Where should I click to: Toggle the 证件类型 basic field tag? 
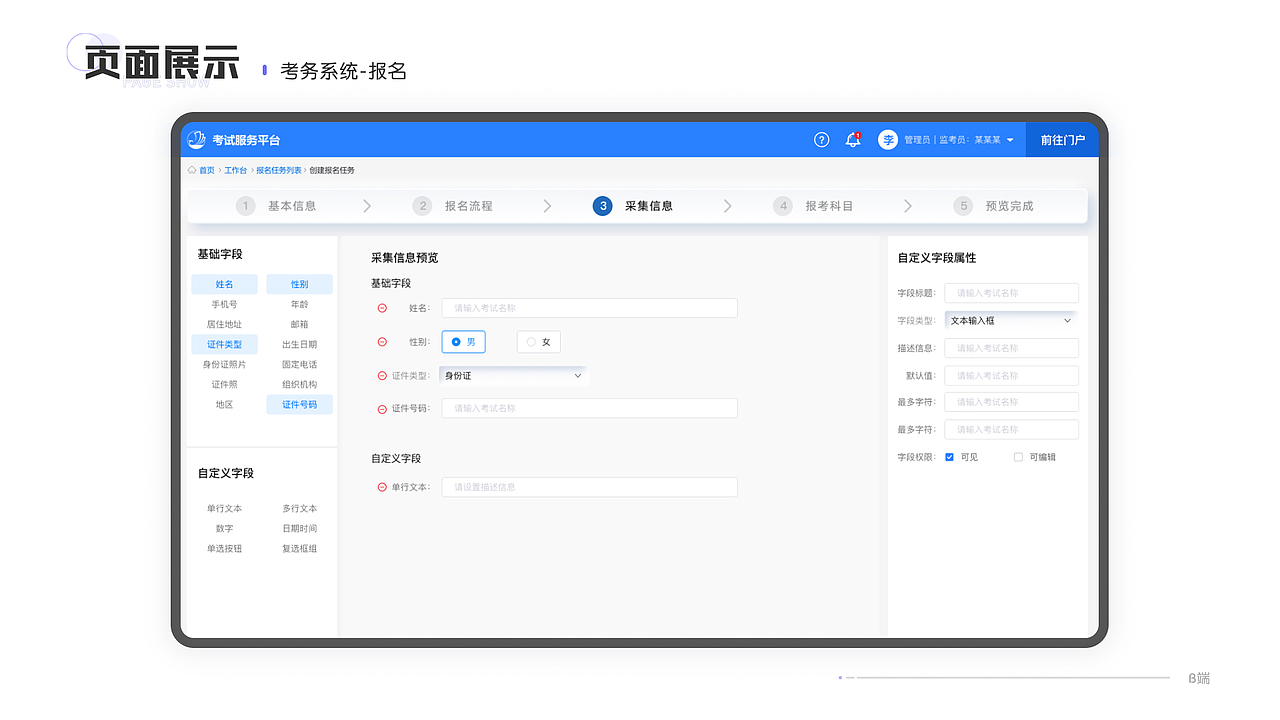point(224,344)
